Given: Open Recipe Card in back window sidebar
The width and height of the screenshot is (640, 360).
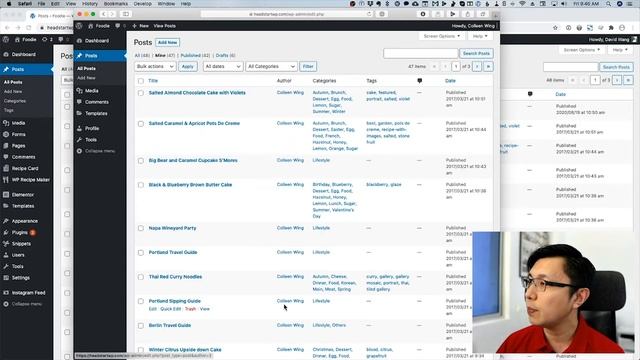Looking at the screenshot, I should tap(25, 168).
